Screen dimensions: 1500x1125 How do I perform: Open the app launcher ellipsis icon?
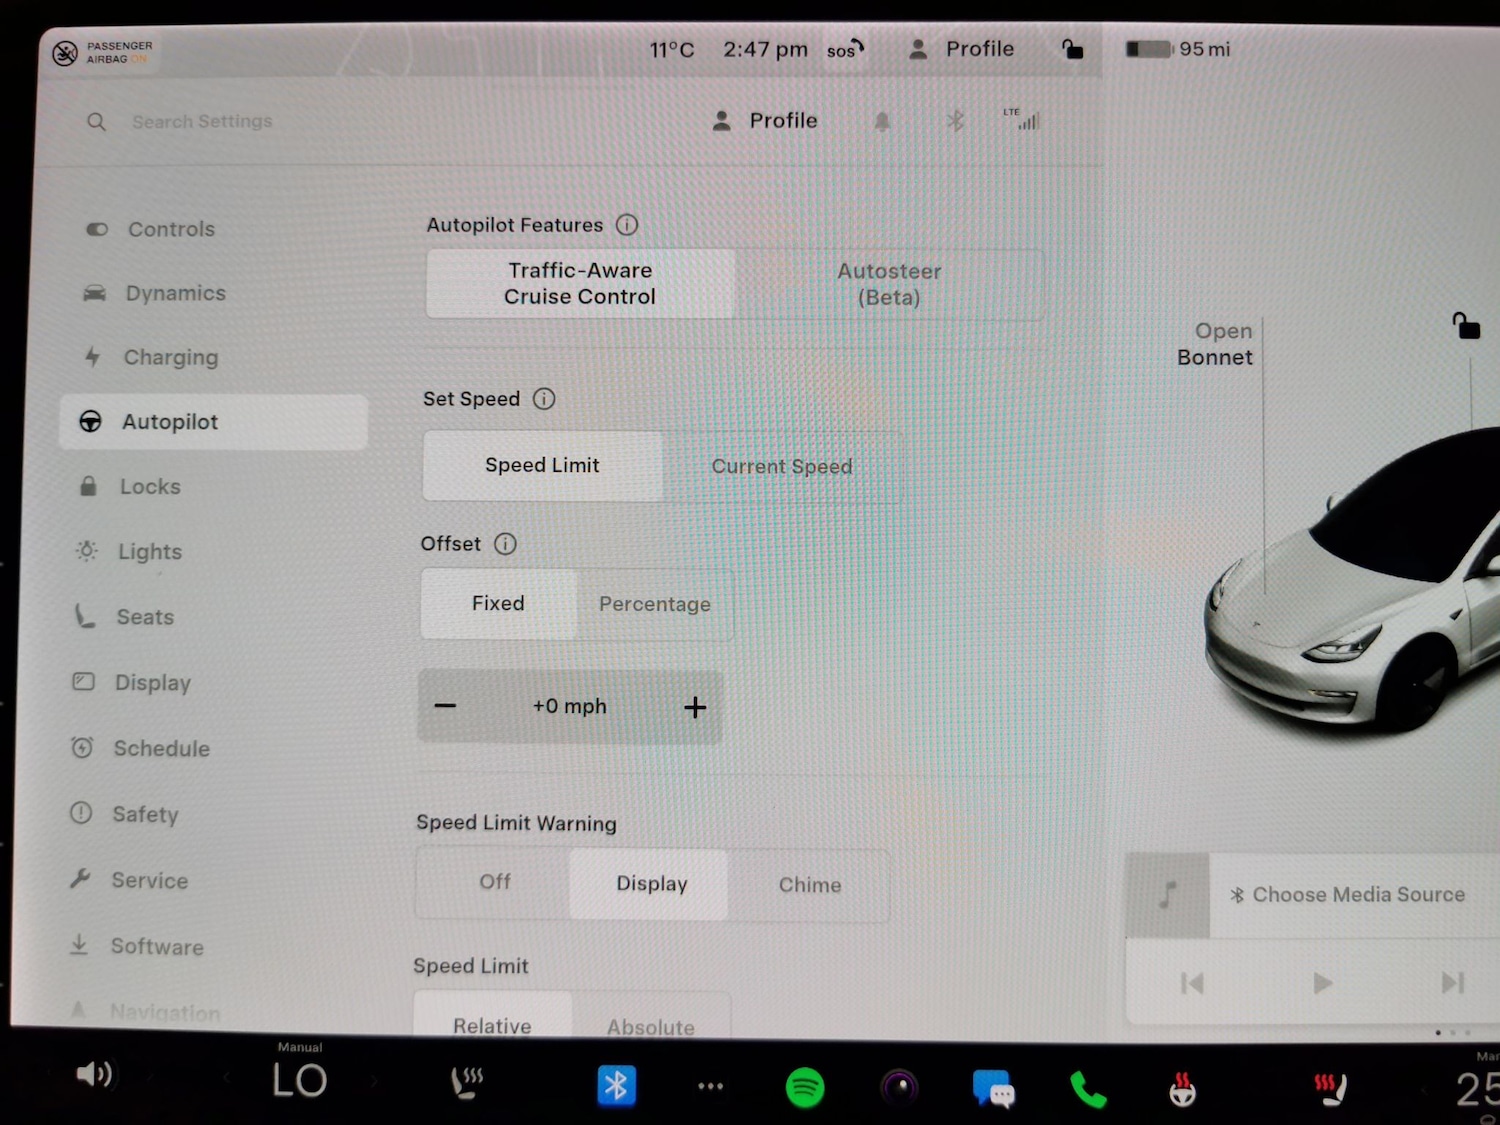tap(710, 1086)
